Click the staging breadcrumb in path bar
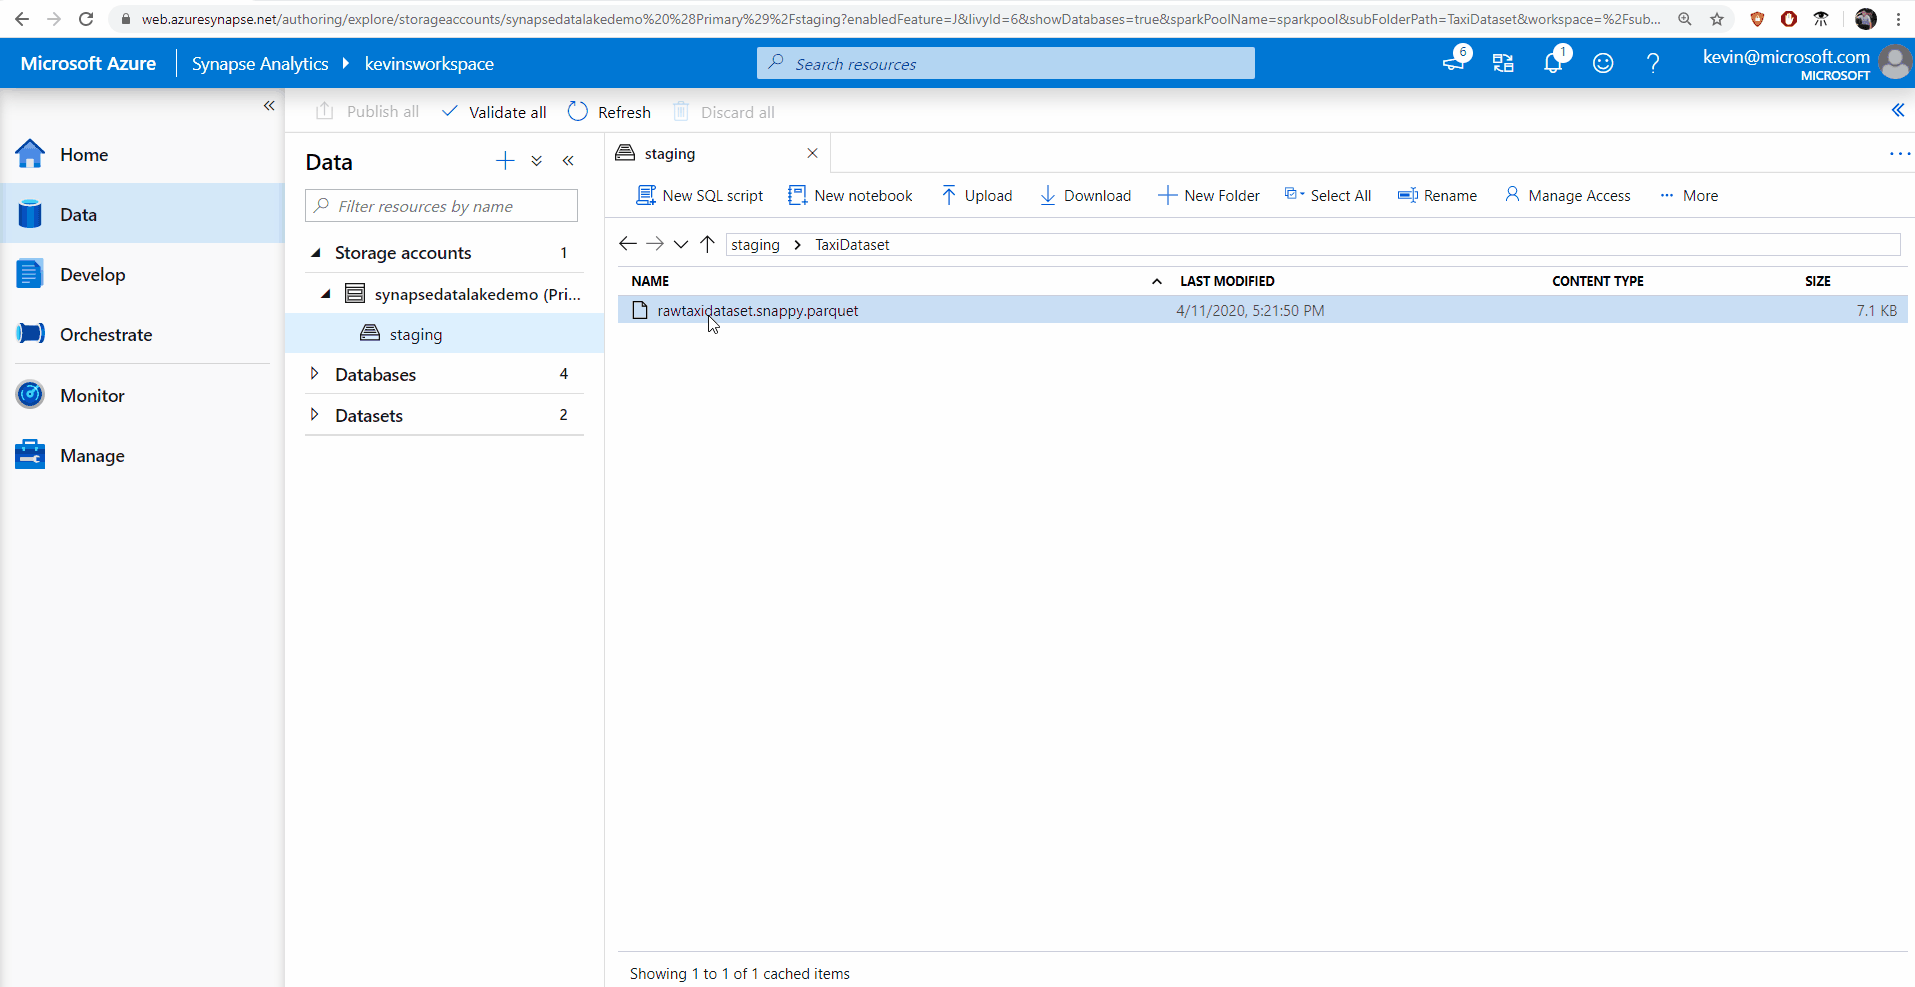 tap(755, 245)
